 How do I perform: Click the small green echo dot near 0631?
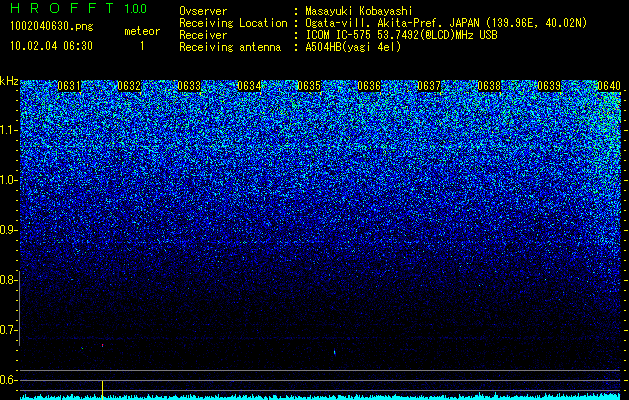pos(82,348)
